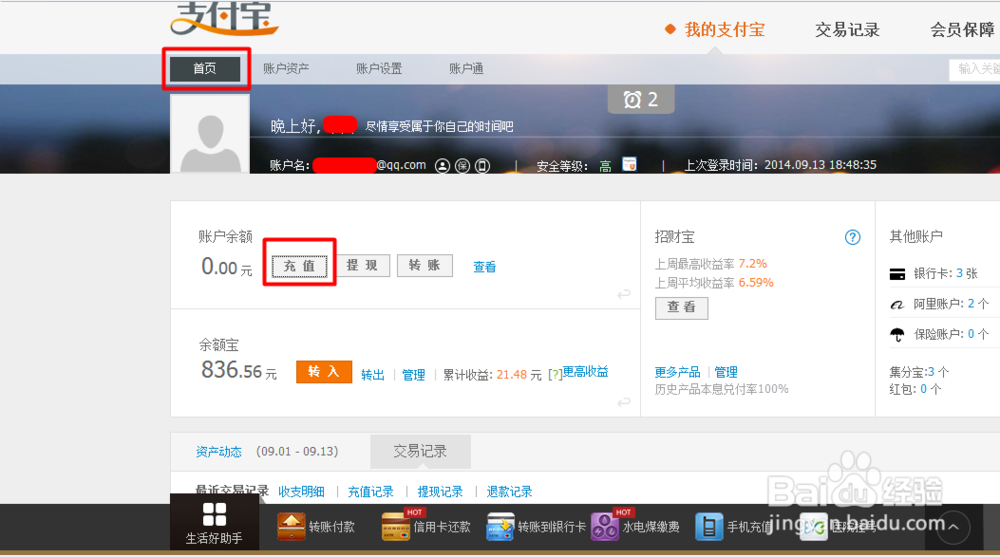Click the 提现 withdraw button

pos(362,265)
